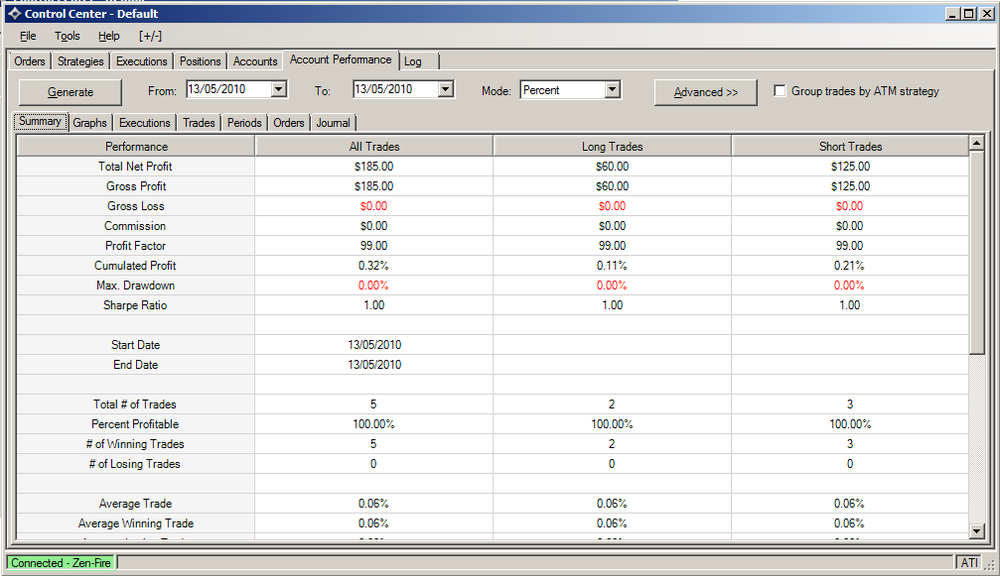
Task: Switch to the Strategies tab
Action: tap(80, 61)
